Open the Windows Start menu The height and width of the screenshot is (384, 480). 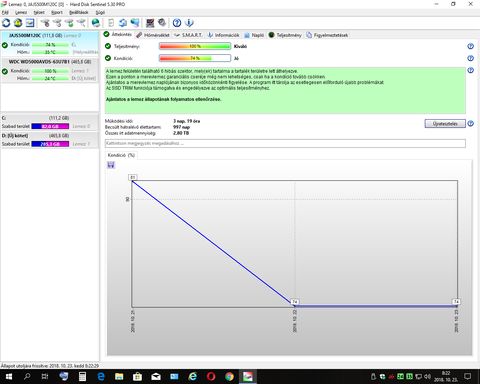click(9, 377)
